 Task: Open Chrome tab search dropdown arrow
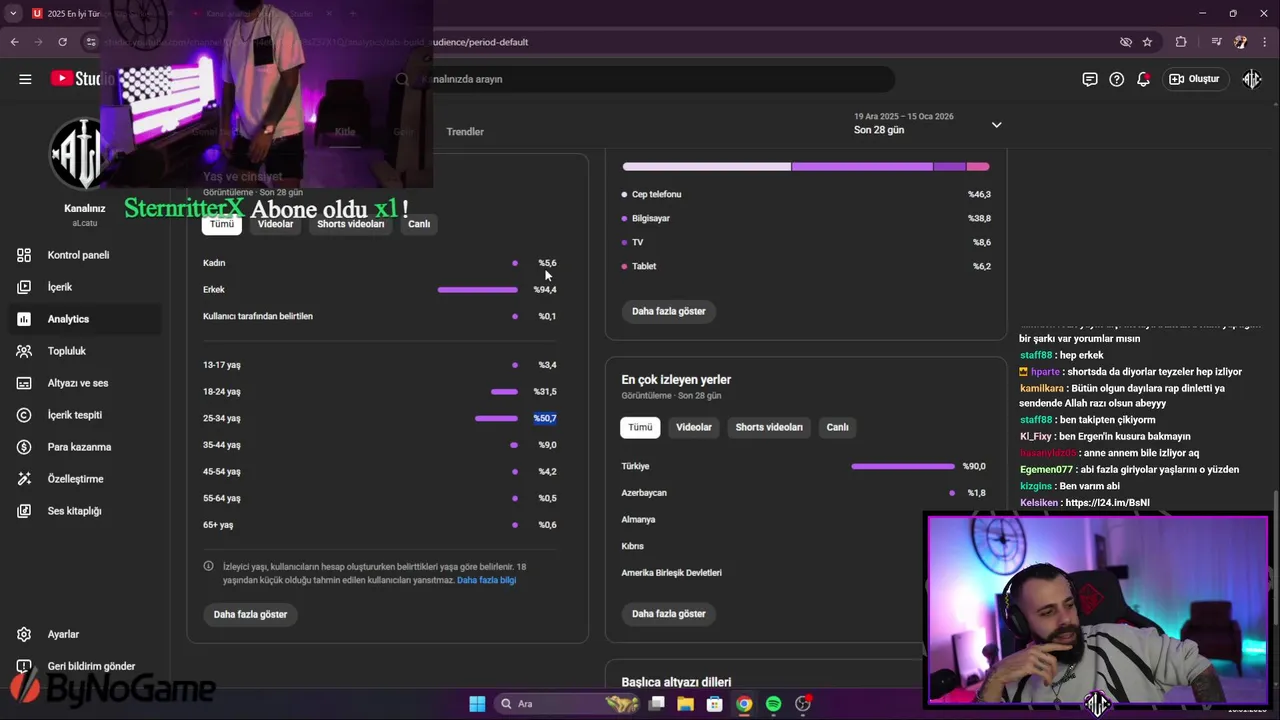(13, 13)
